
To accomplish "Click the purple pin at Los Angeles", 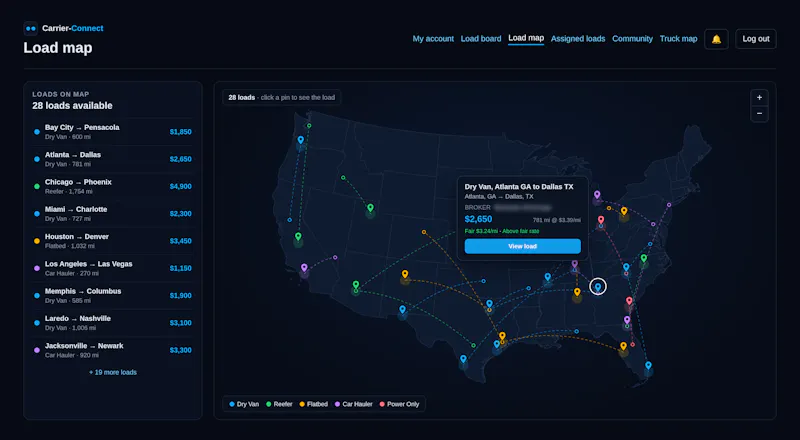I will [304, 268].
